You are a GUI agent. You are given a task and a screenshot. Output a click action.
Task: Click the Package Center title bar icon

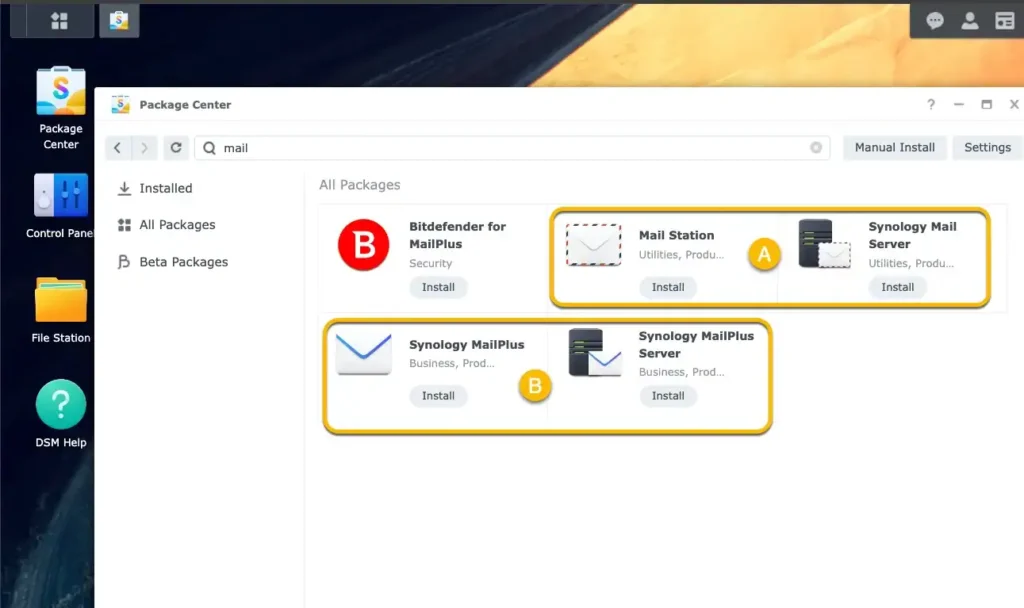click(x=120, y=104)
